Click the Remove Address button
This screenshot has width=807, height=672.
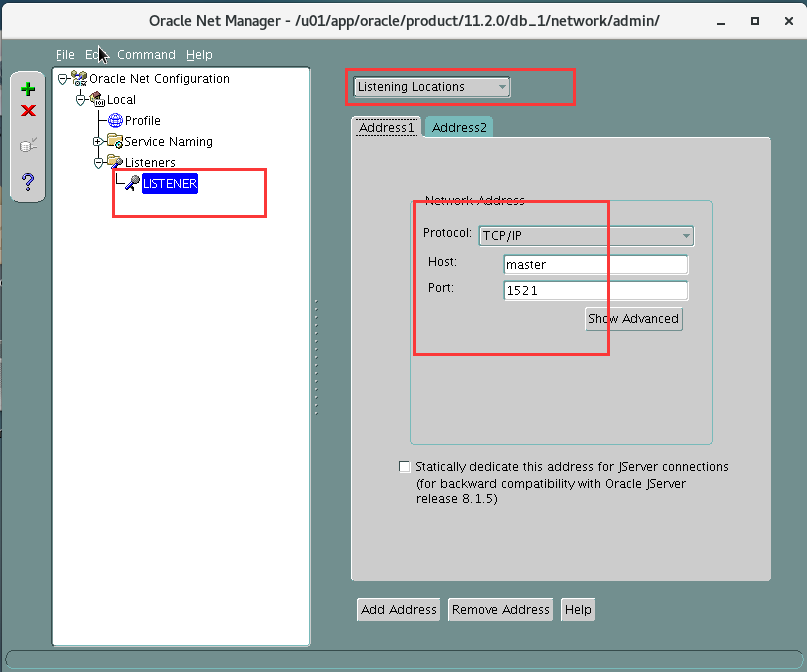click(500, 610)
